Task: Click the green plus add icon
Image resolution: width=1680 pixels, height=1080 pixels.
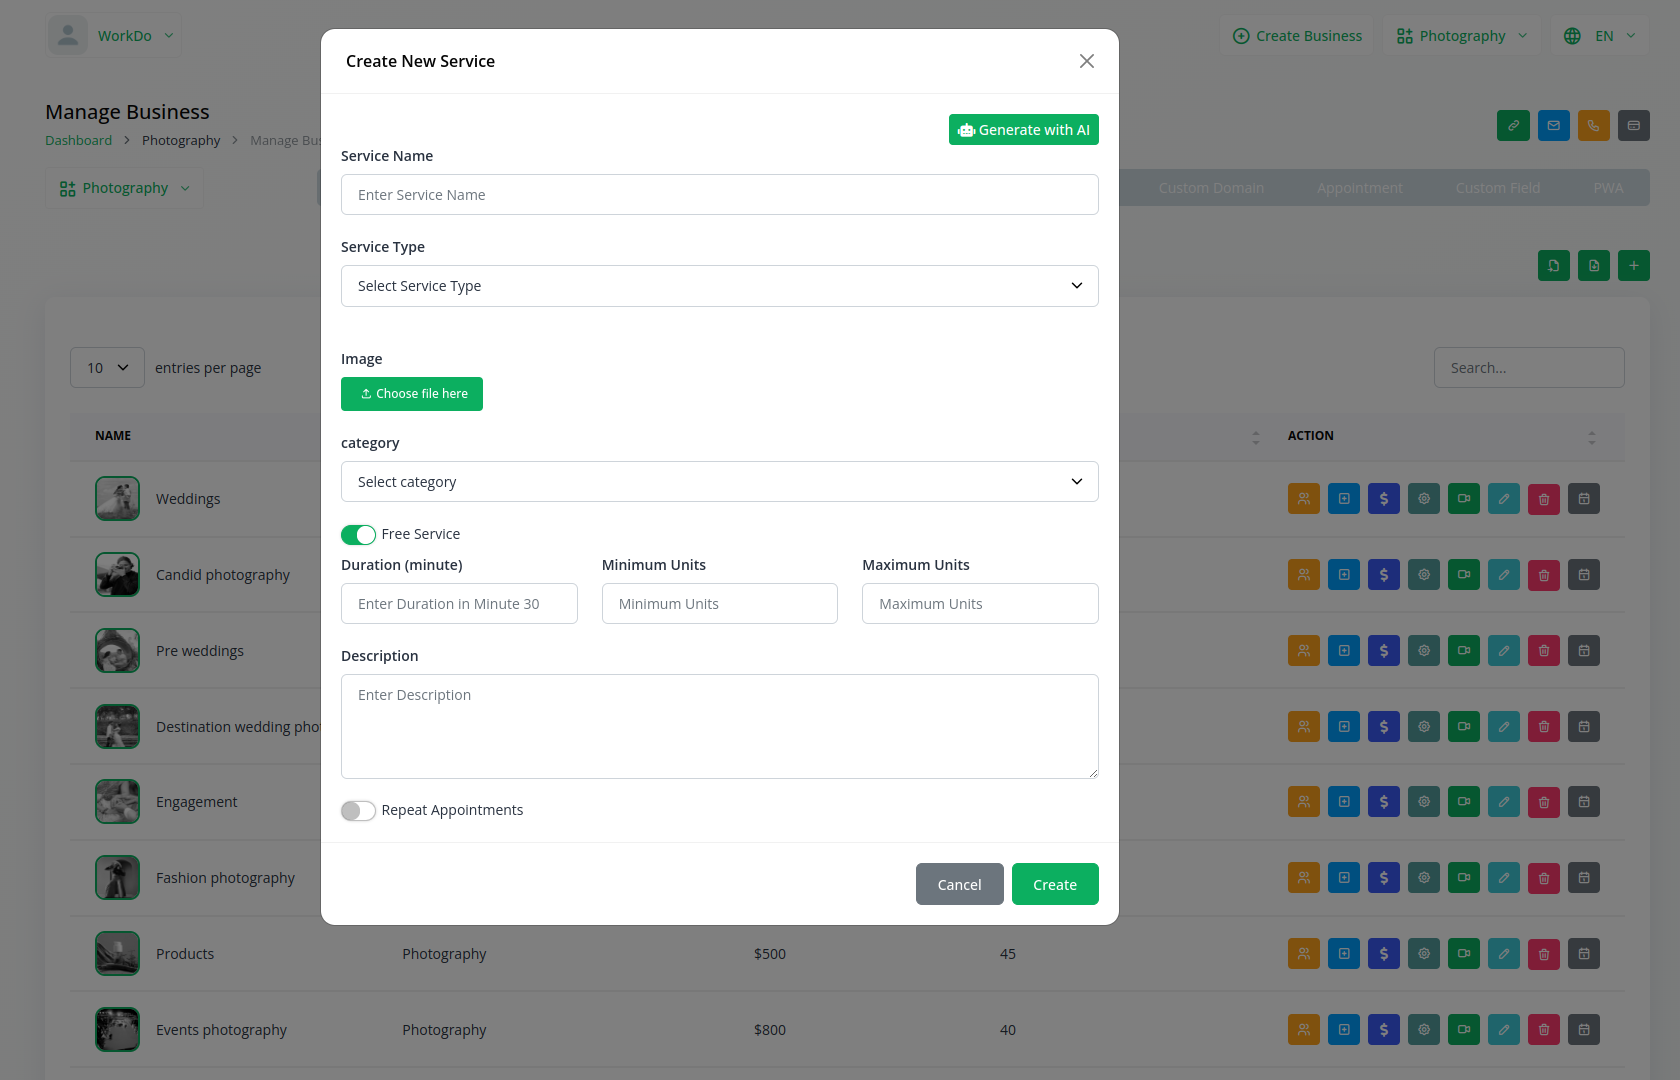Action: [x=1633, y=266]
